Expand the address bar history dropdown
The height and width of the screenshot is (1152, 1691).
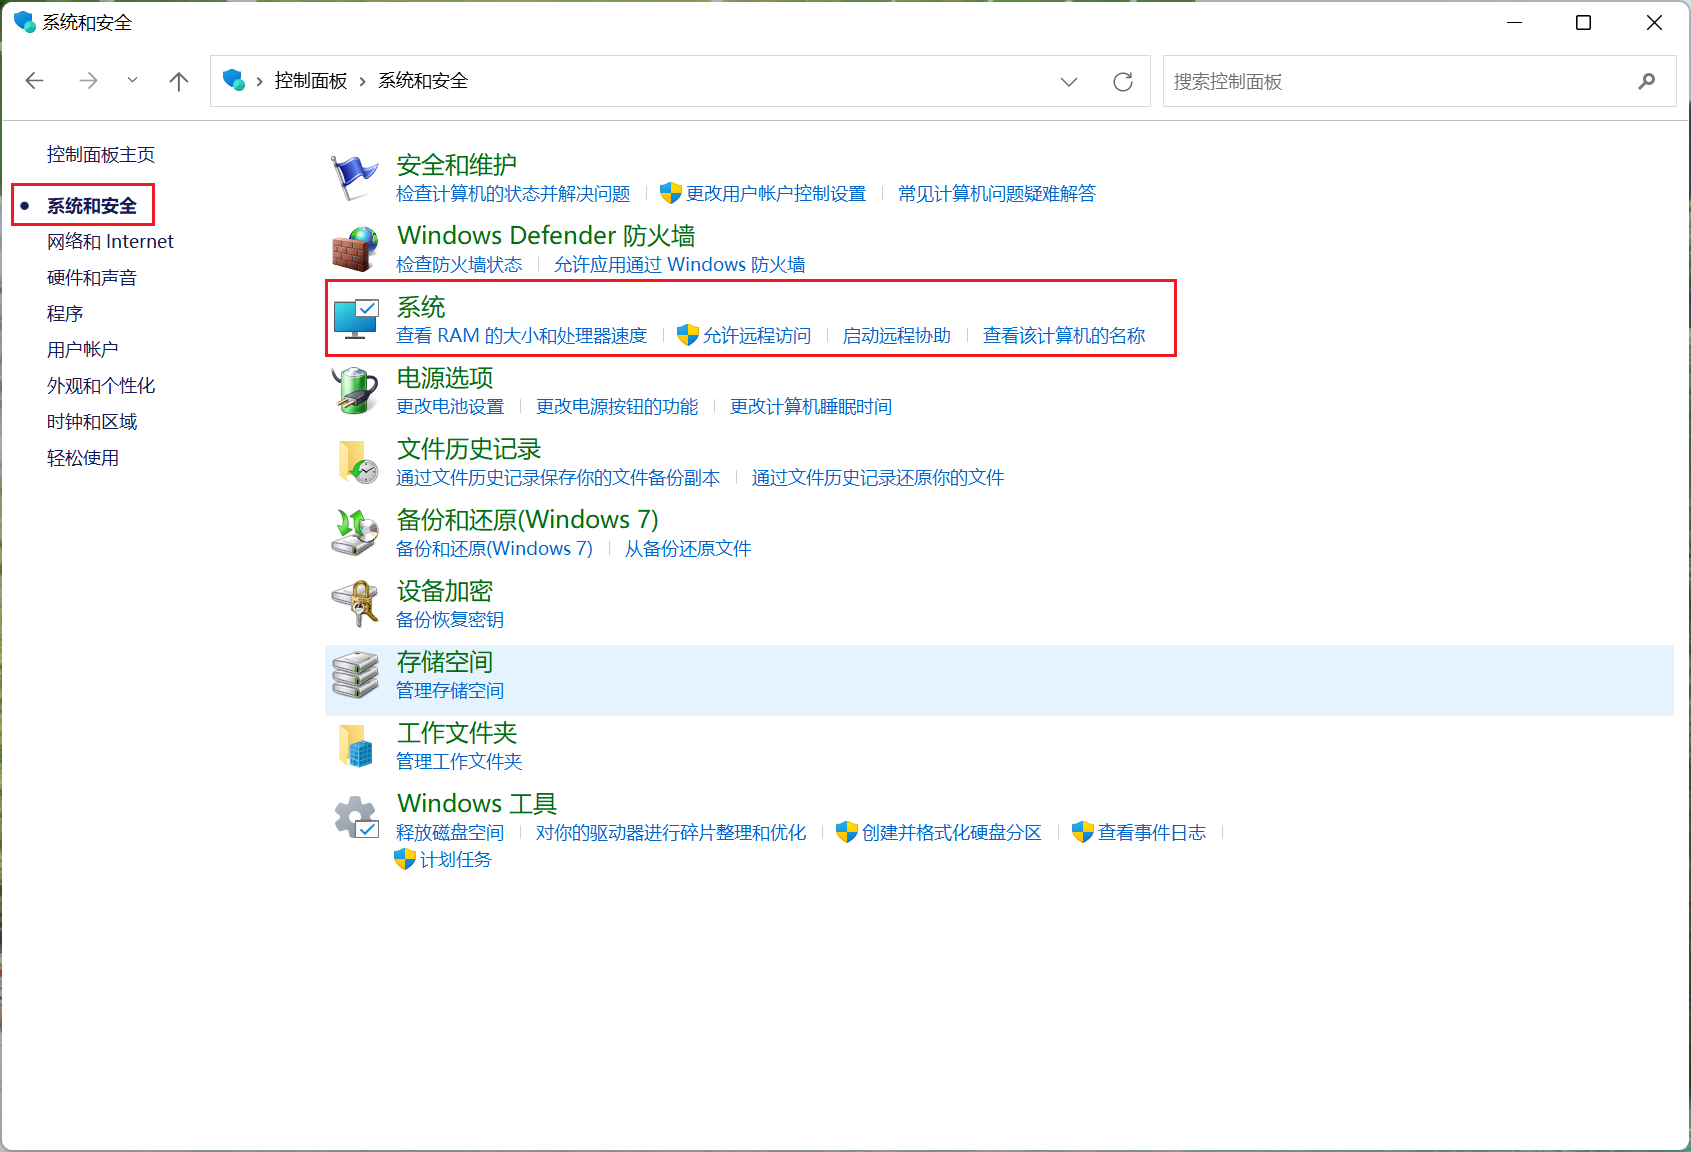tap(1069, 81)
